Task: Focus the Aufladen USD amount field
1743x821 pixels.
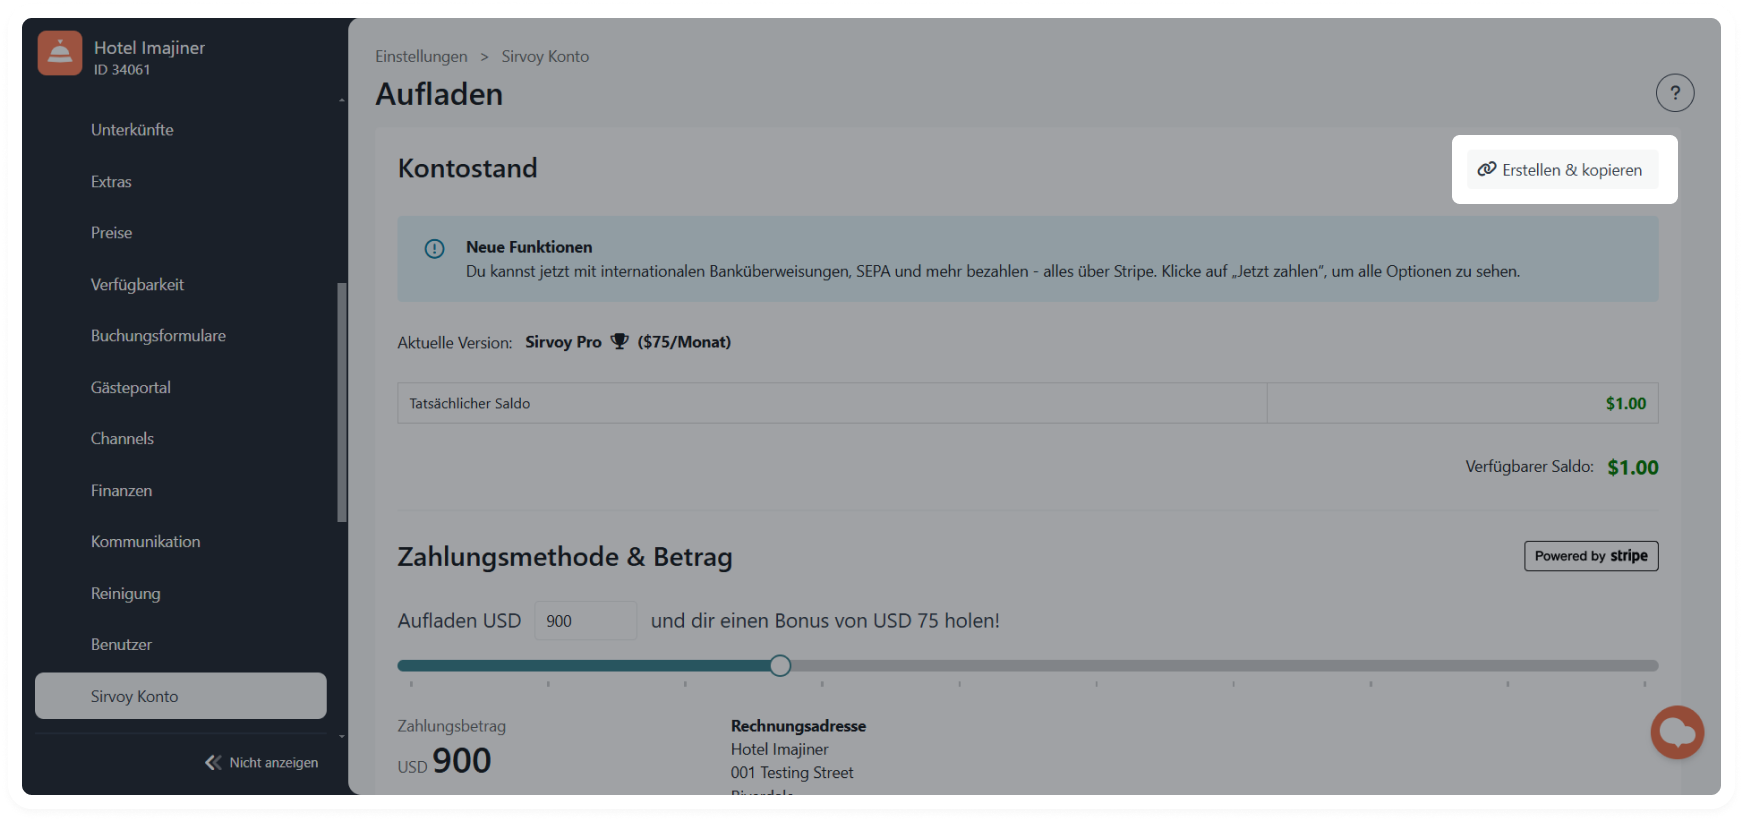Action: tap(585, 621)
